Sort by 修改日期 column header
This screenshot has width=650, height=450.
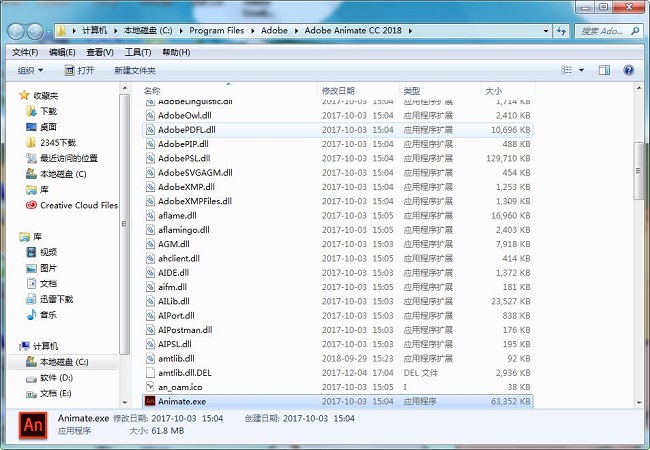pos(340,91)
